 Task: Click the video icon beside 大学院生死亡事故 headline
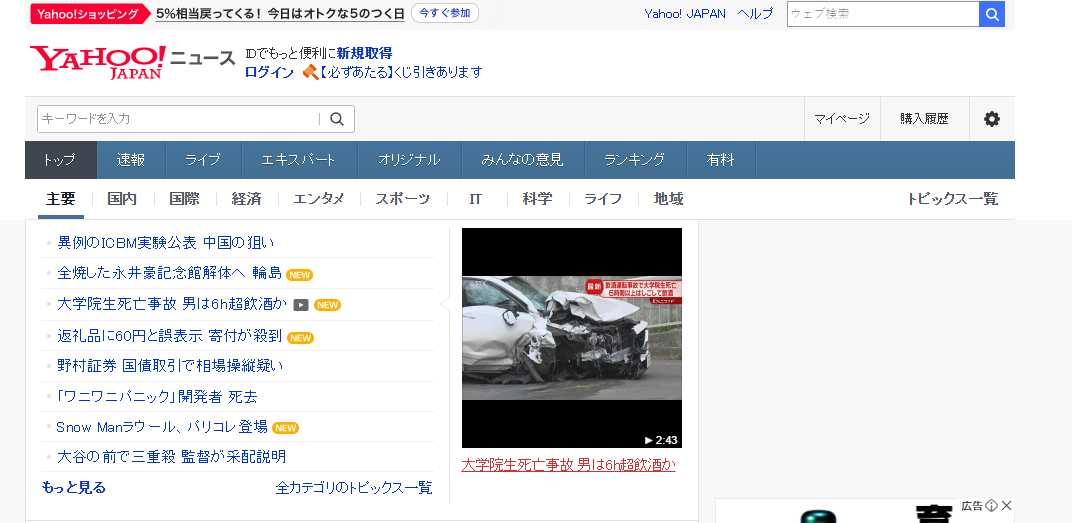(300, 305)
